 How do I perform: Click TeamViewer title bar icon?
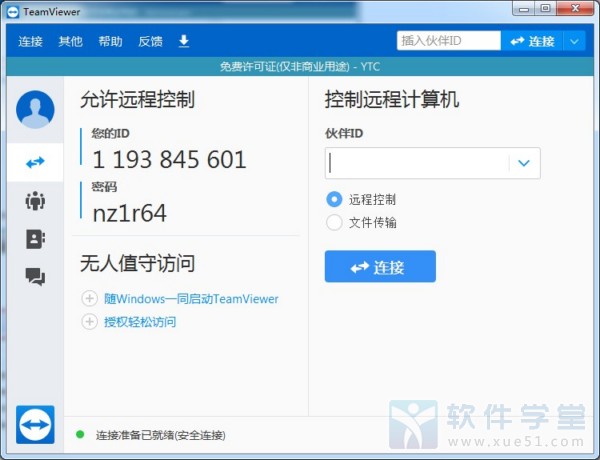click(13, 11)
